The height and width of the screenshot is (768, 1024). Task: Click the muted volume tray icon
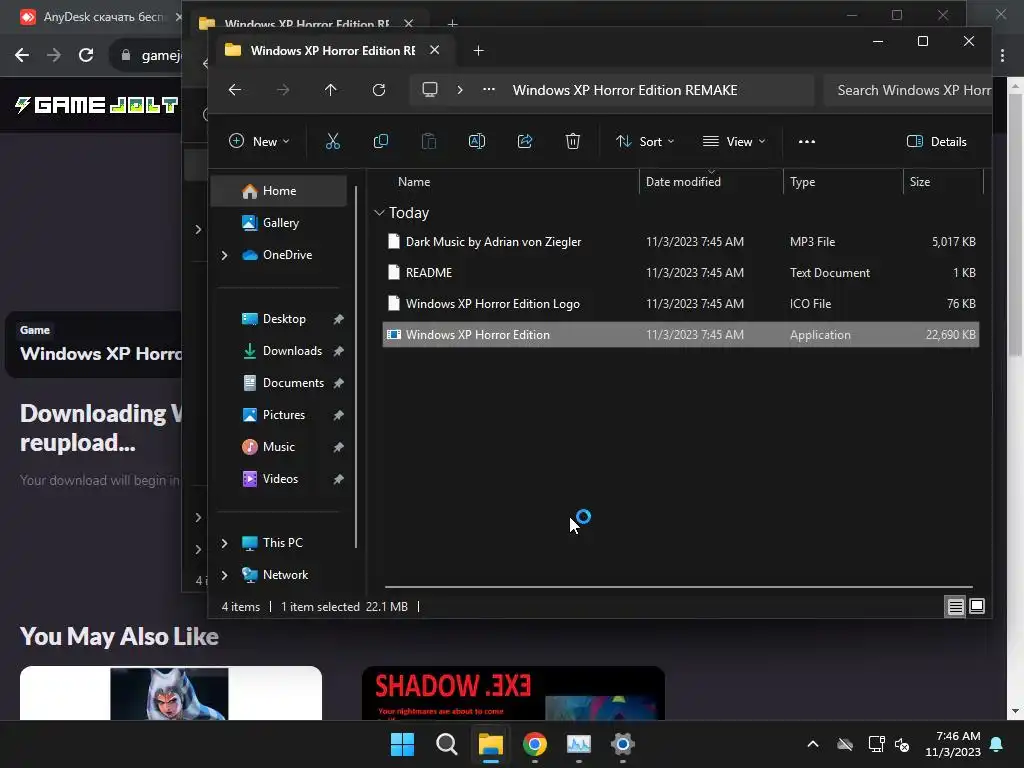pos(902,744)
